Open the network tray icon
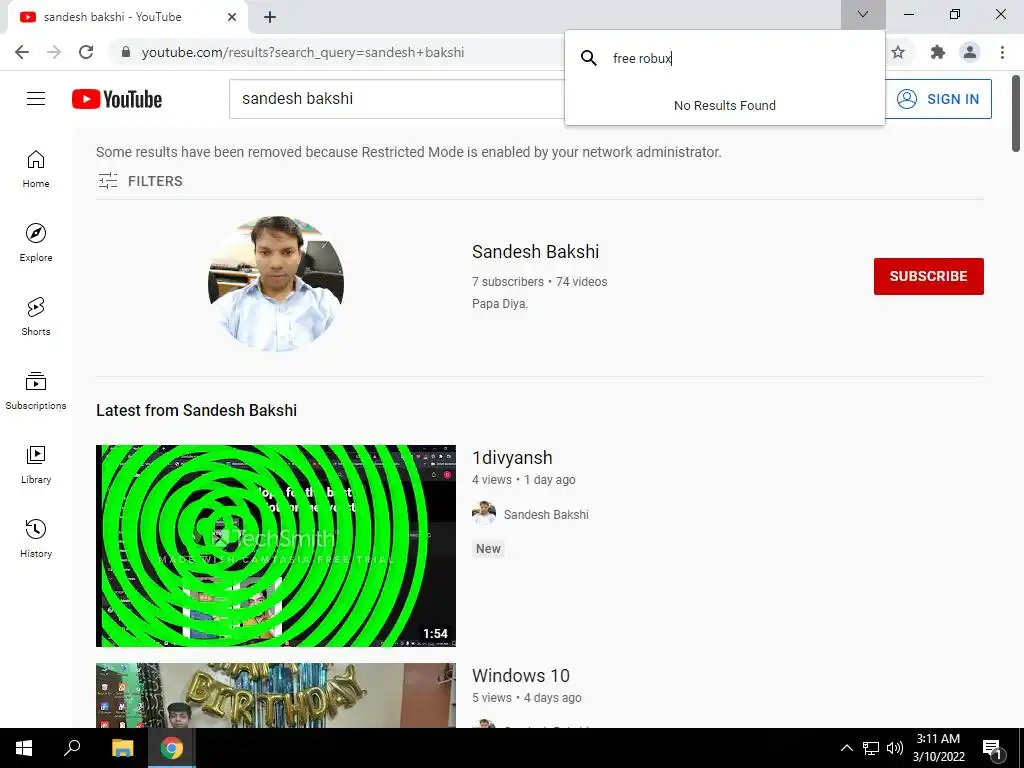Image resolution: width=1024 pixels, height=768 pixels. [x=871, y=748]
